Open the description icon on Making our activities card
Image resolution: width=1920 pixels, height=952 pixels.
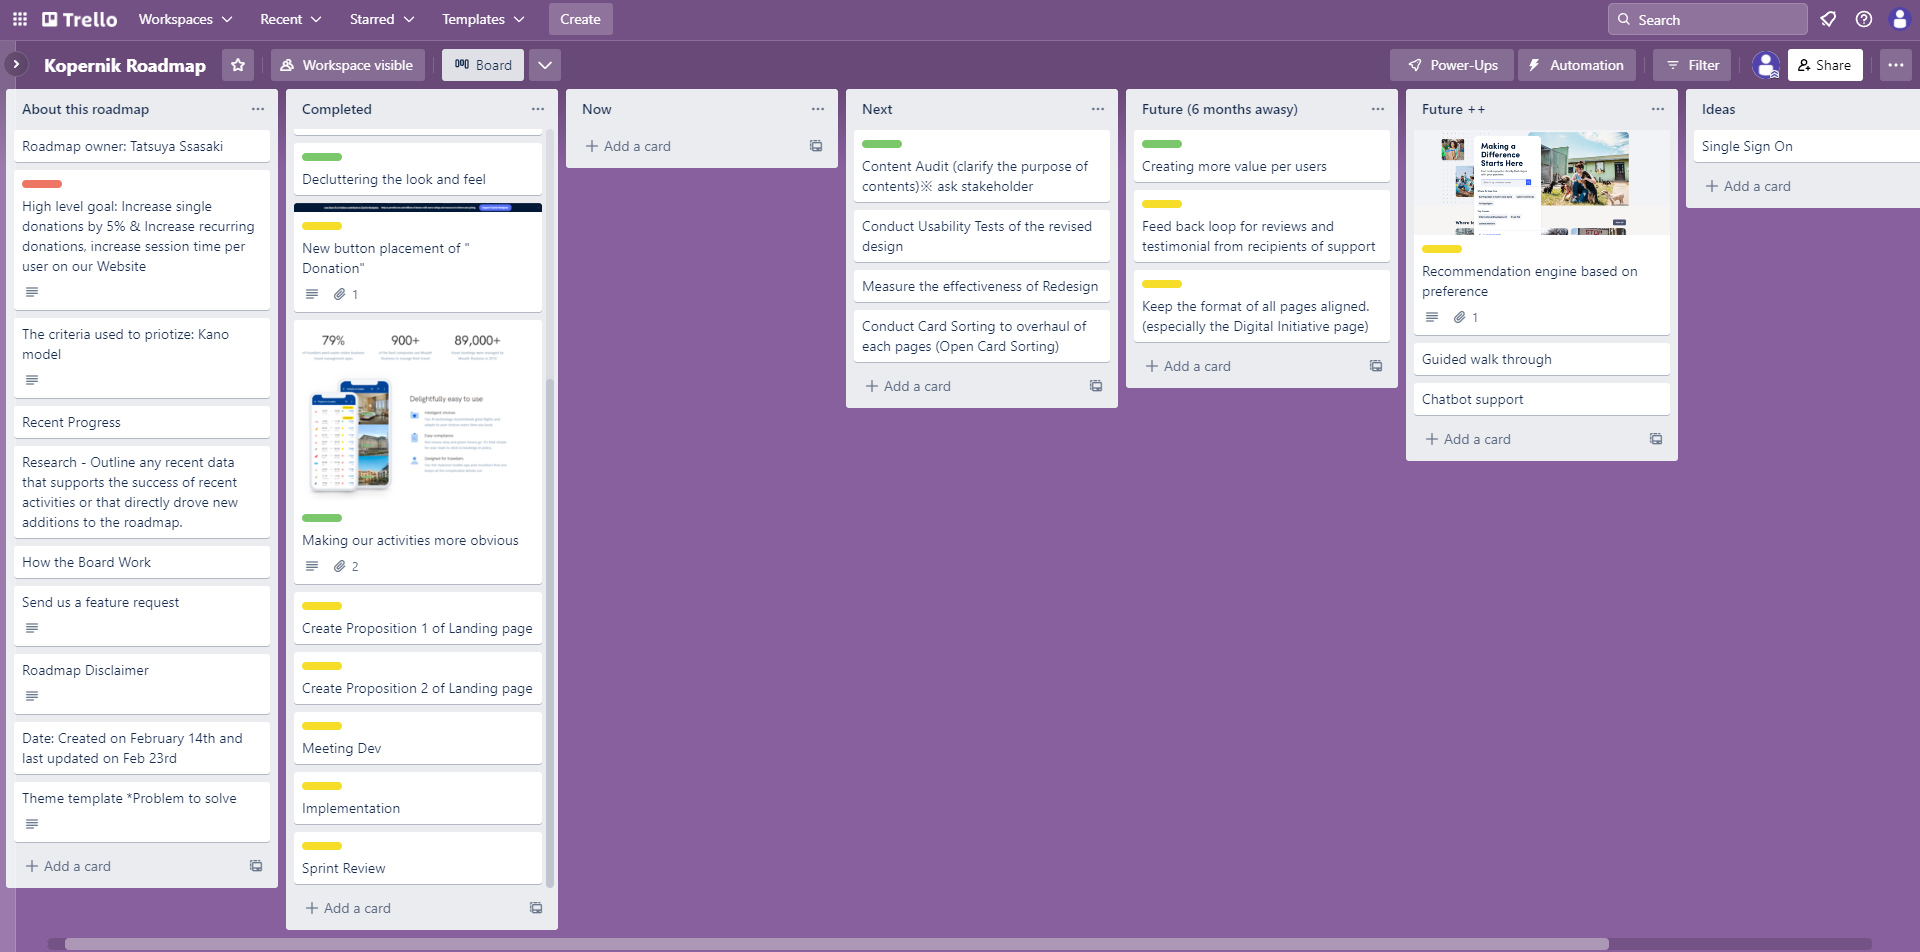[x=311, y=565]
